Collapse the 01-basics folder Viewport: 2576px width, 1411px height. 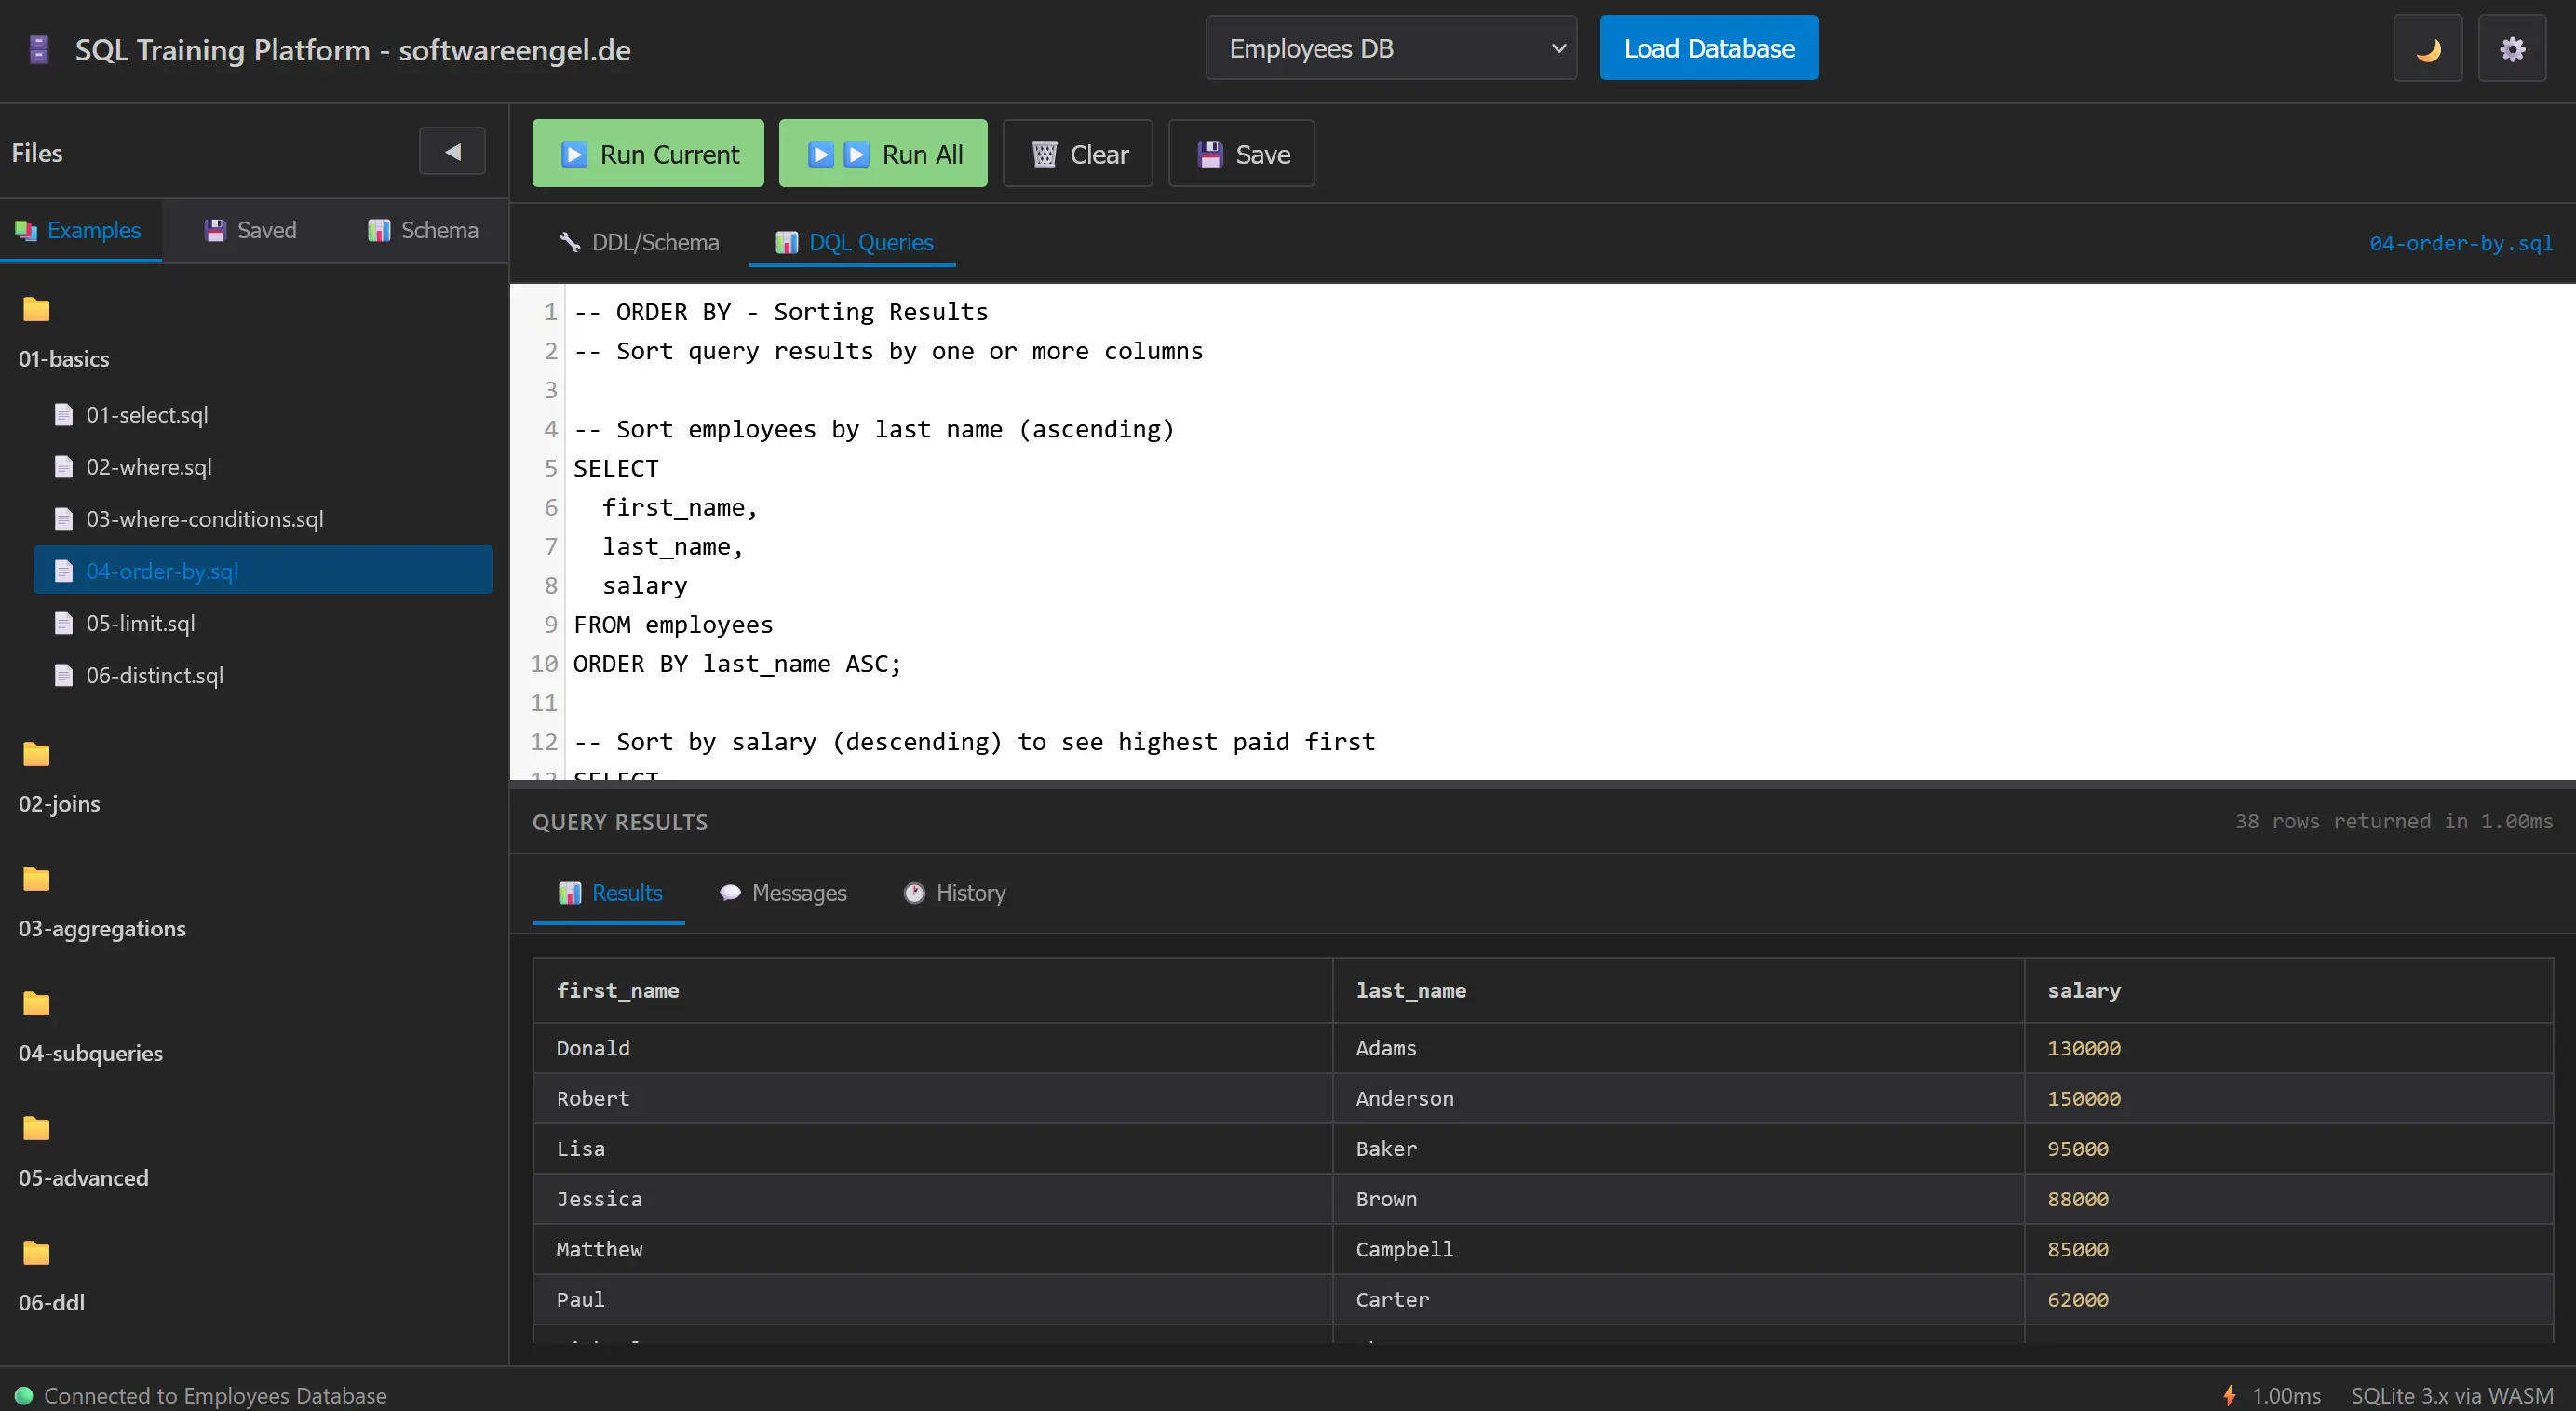tap(63, 358)
